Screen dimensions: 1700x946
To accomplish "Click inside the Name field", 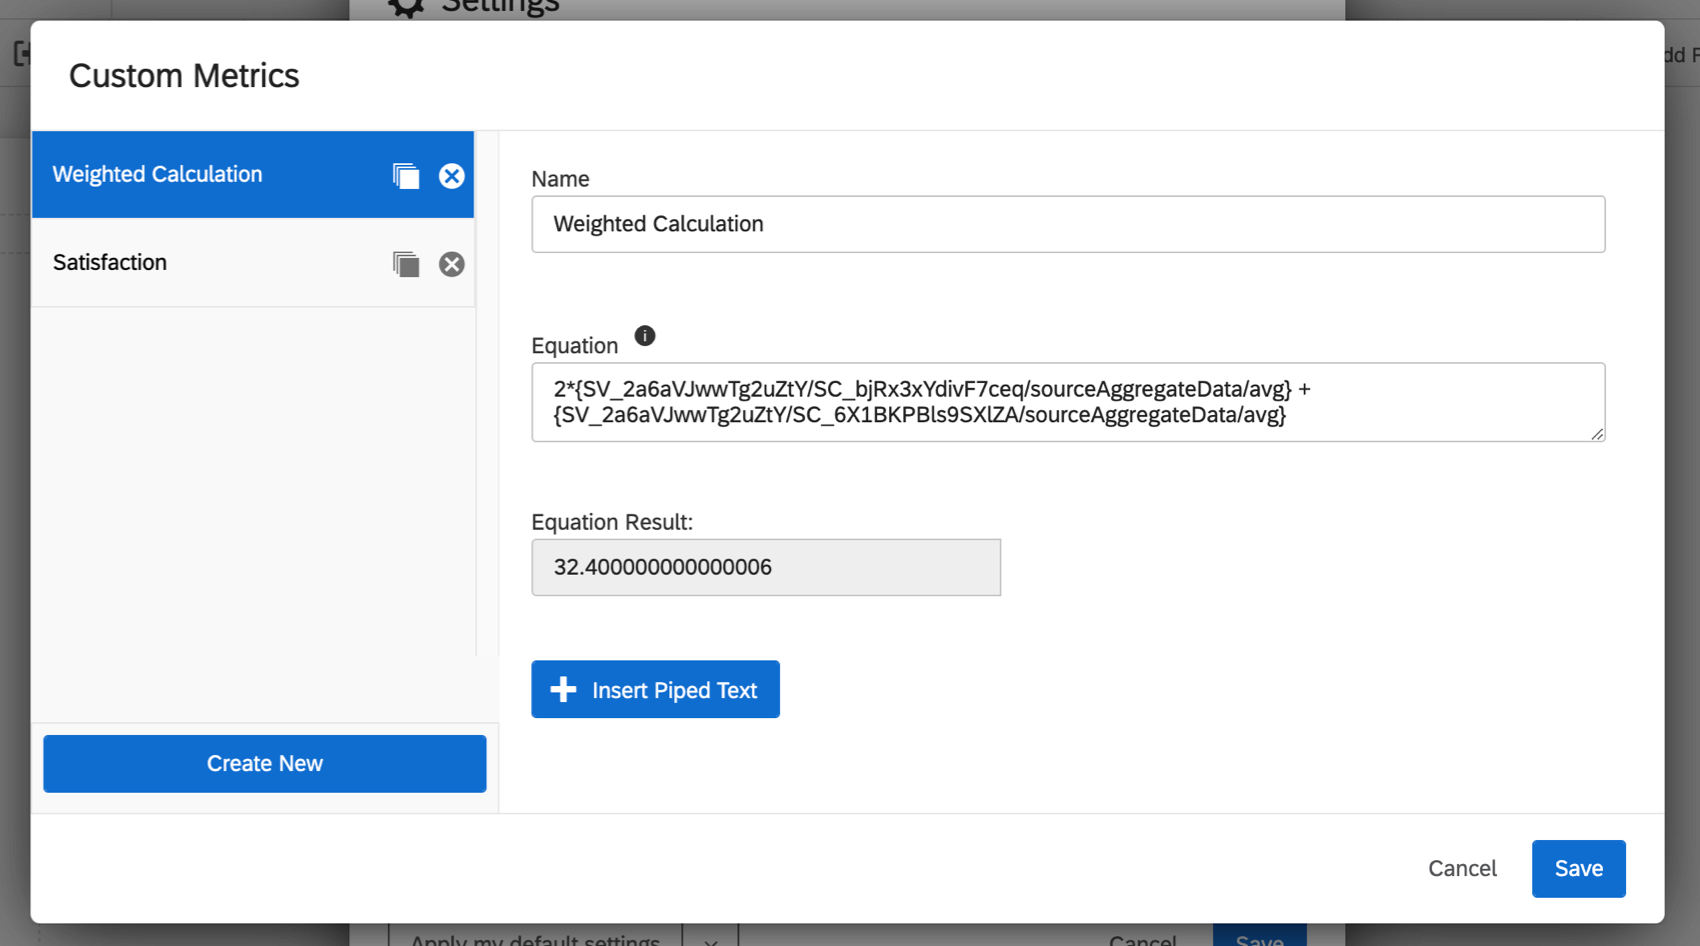I will click(1067, 224).
